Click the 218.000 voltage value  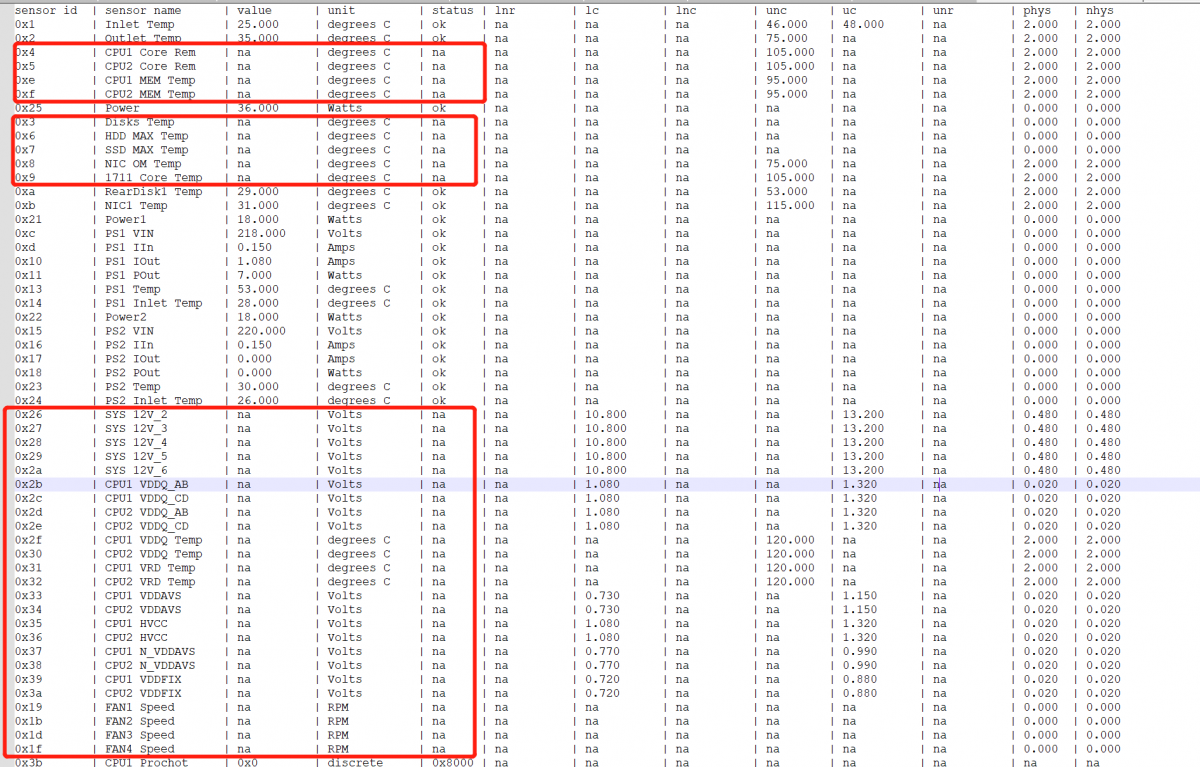click(x=261, y=233)
